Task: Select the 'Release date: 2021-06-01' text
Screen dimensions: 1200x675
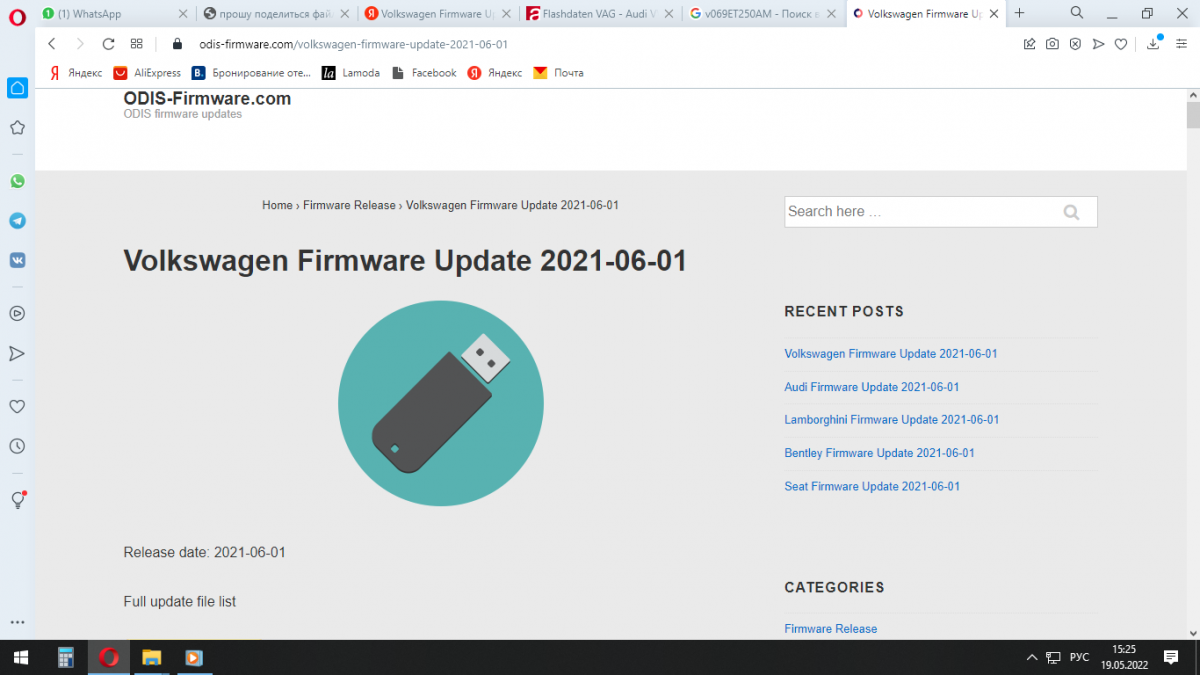Action: (205, 552)
